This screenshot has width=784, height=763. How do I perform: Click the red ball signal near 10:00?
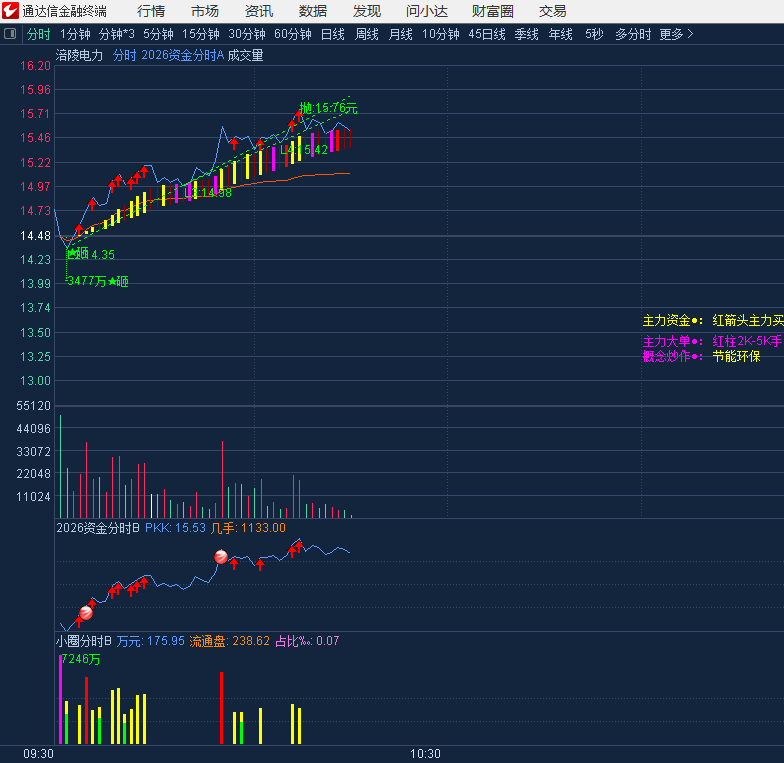pos(221,557)
